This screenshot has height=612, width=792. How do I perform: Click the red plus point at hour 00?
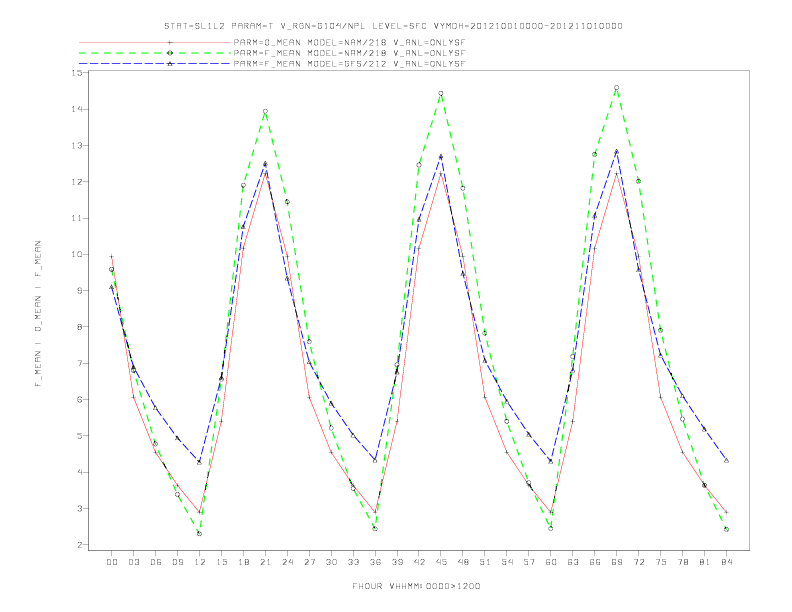(112, 257)
